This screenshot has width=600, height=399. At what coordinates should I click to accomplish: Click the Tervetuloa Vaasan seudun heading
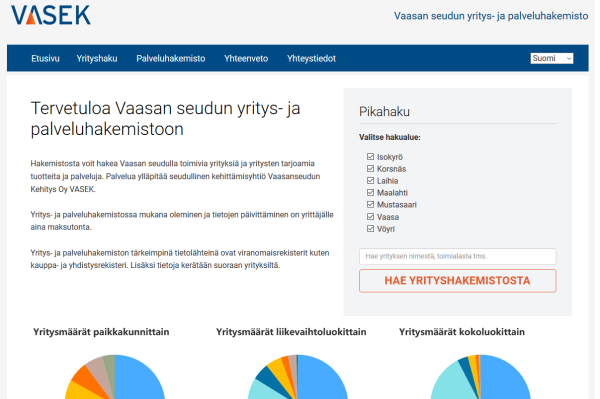[165, 119]
